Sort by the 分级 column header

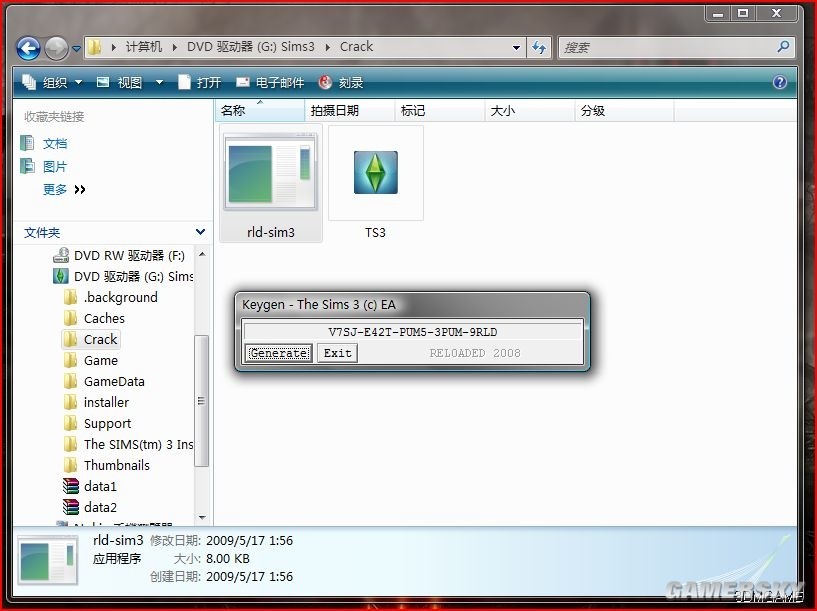624,110
